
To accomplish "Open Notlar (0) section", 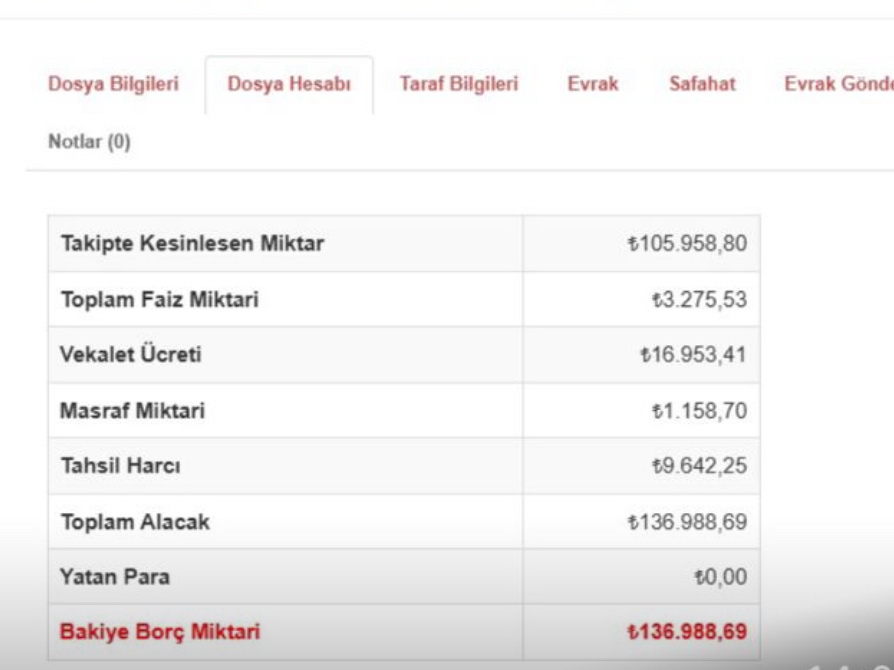I will coord(90,141).
